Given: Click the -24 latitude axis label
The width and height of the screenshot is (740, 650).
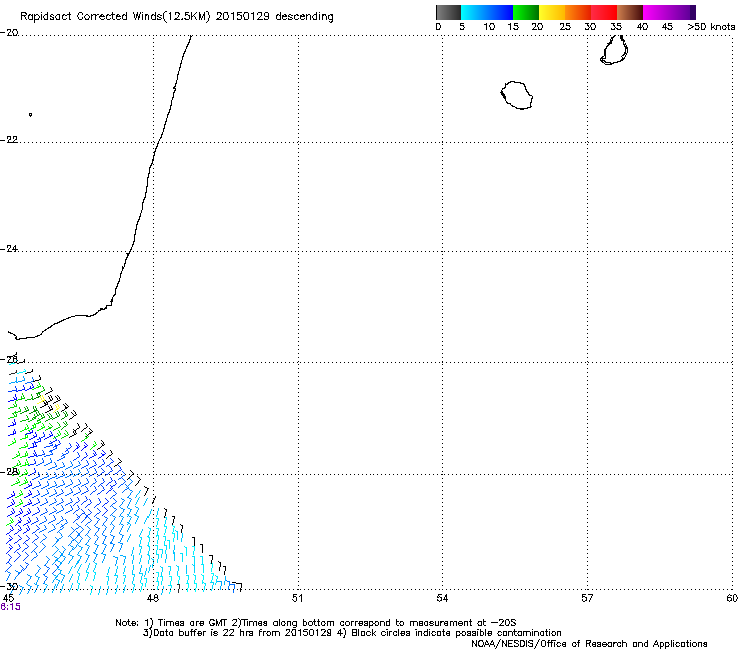Looking at the screenshot, I should (x=9, y=249).
